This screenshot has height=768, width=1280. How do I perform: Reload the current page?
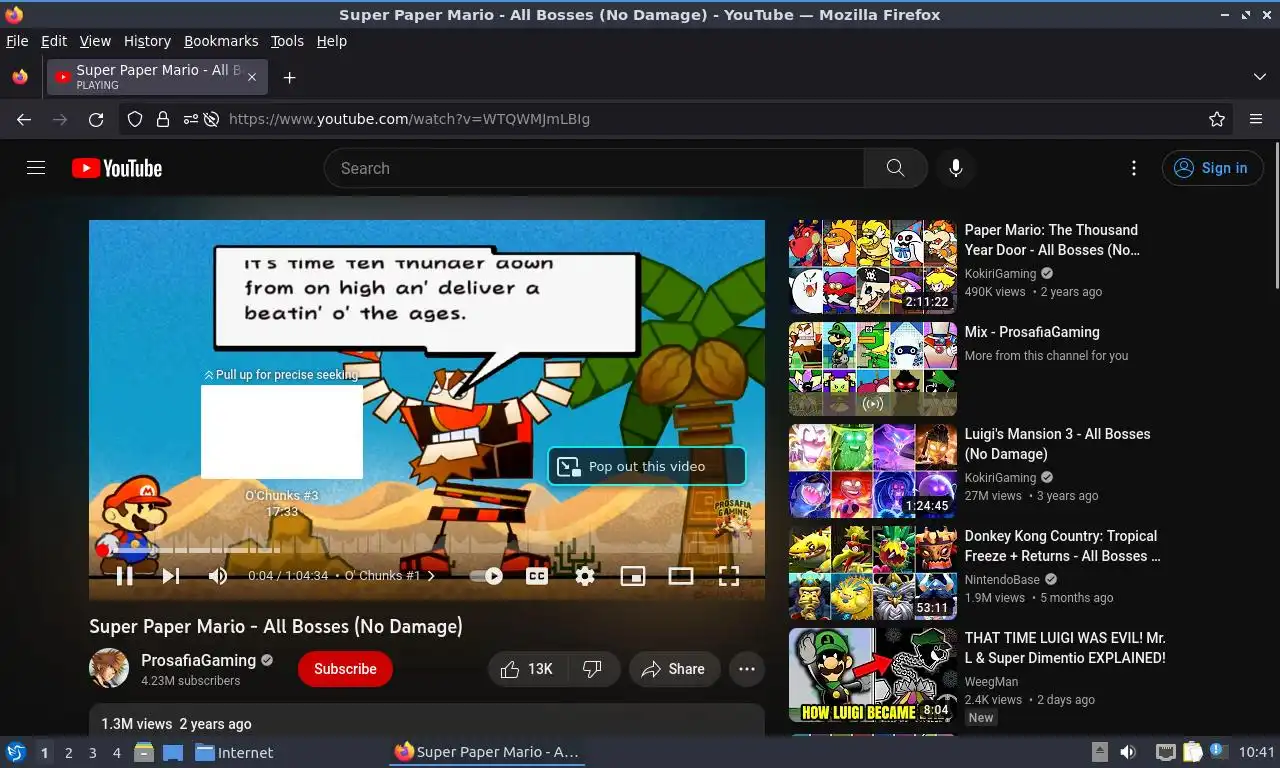coord(96,119)
